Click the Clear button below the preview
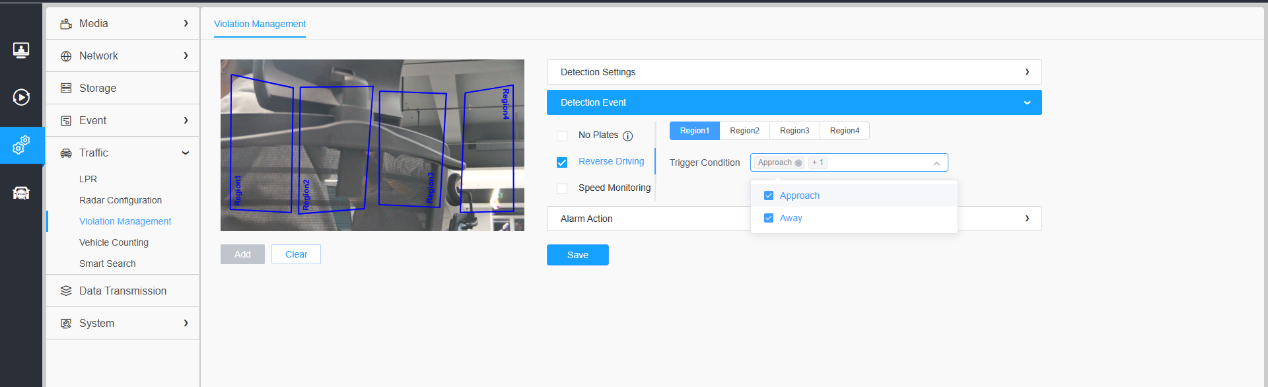Screen dimensions: 1268x387 click(x=296, y=254)
